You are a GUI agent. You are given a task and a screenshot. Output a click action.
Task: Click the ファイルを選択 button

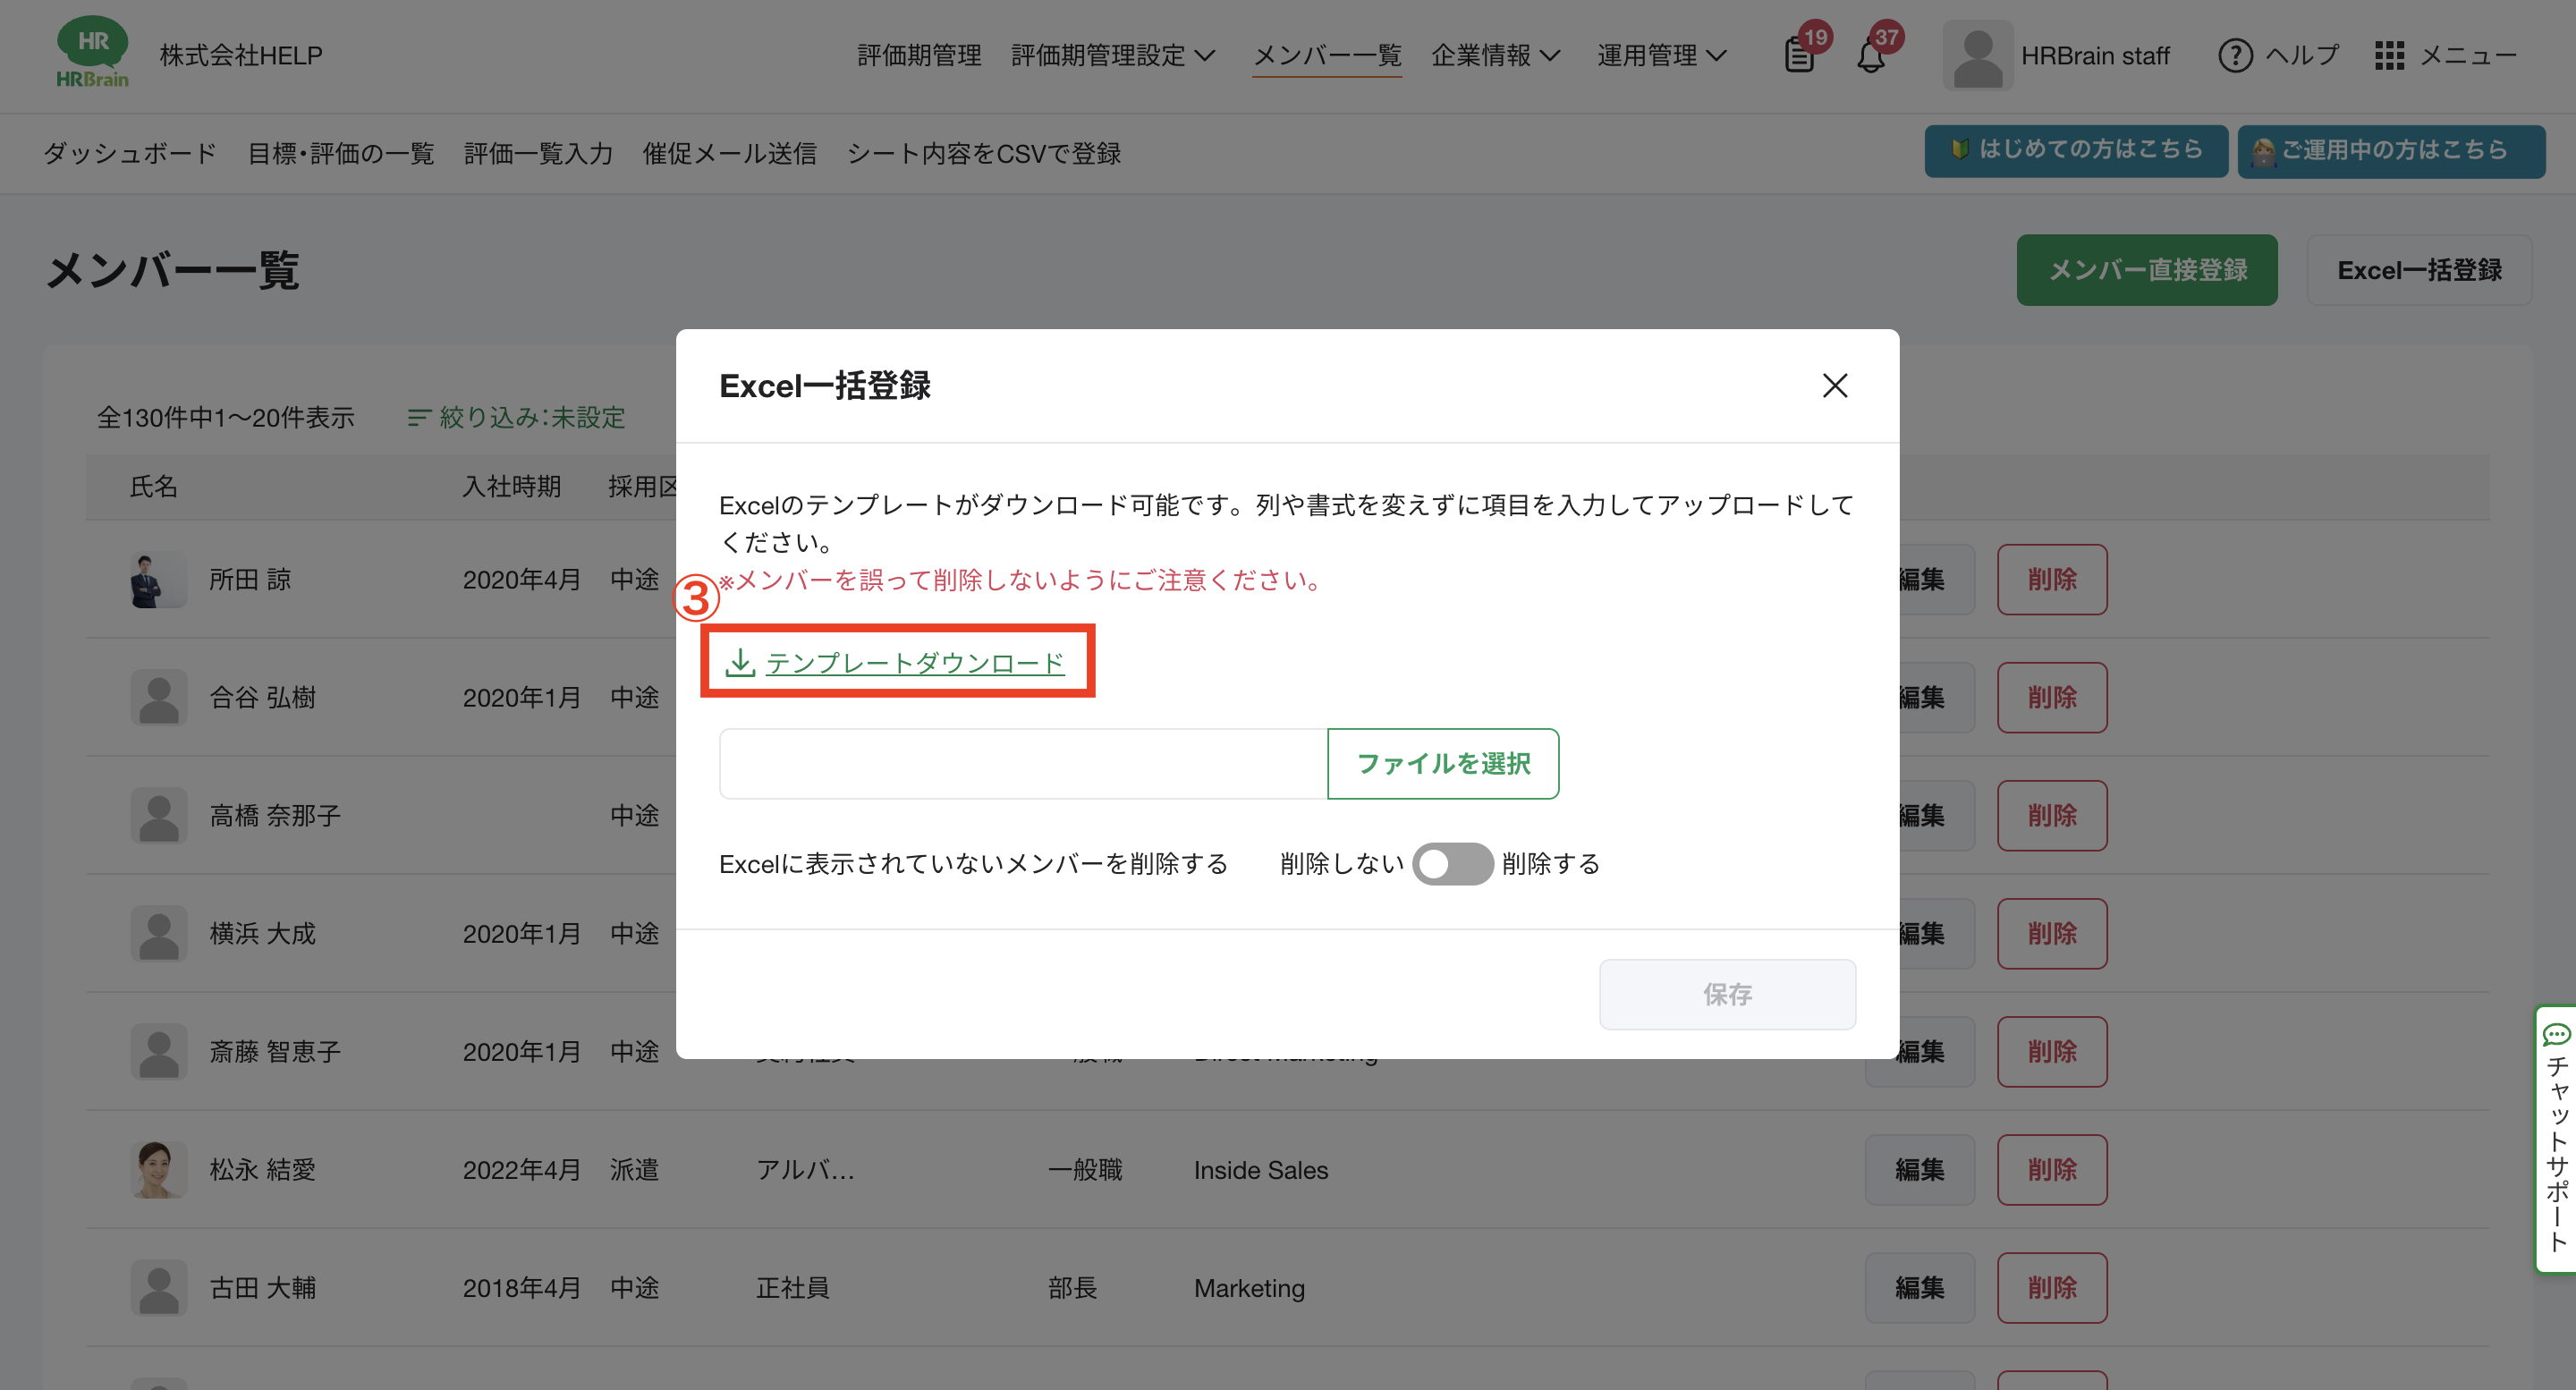(1442, 764)
